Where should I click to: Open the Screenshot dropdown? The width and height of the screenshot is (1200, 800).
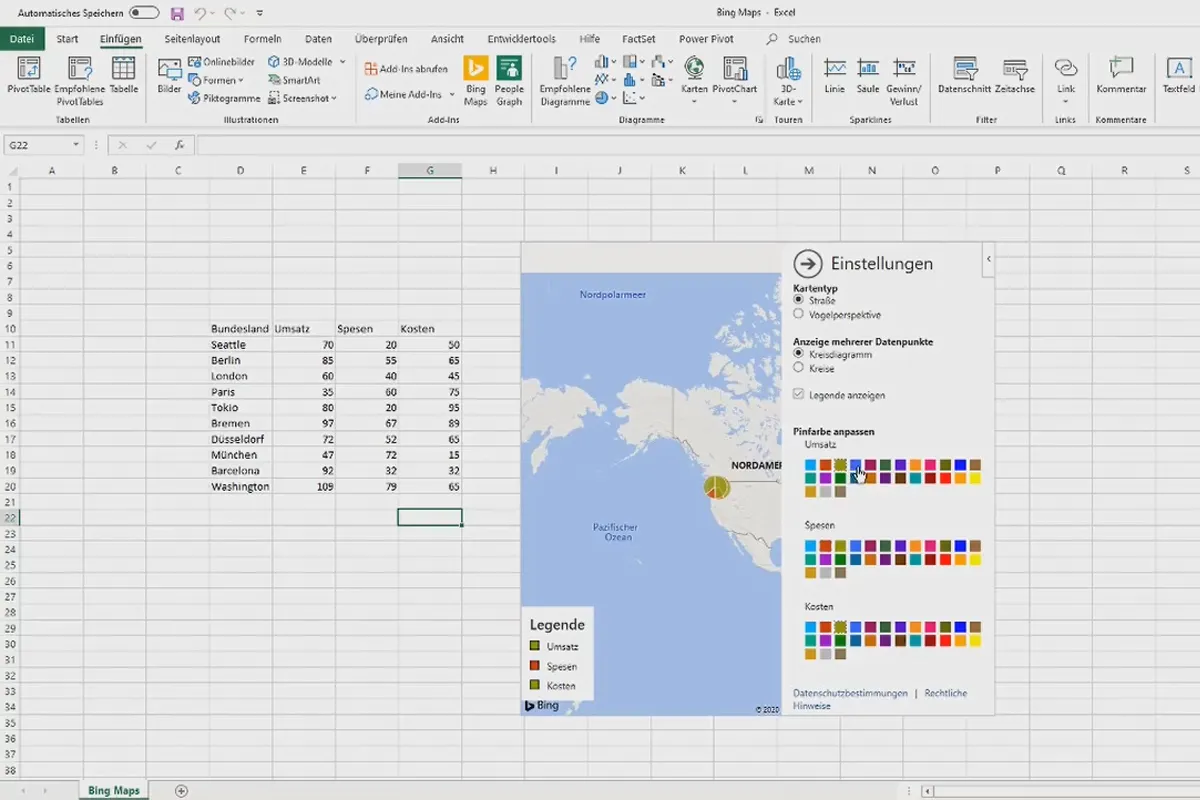(x=303, y=98)
